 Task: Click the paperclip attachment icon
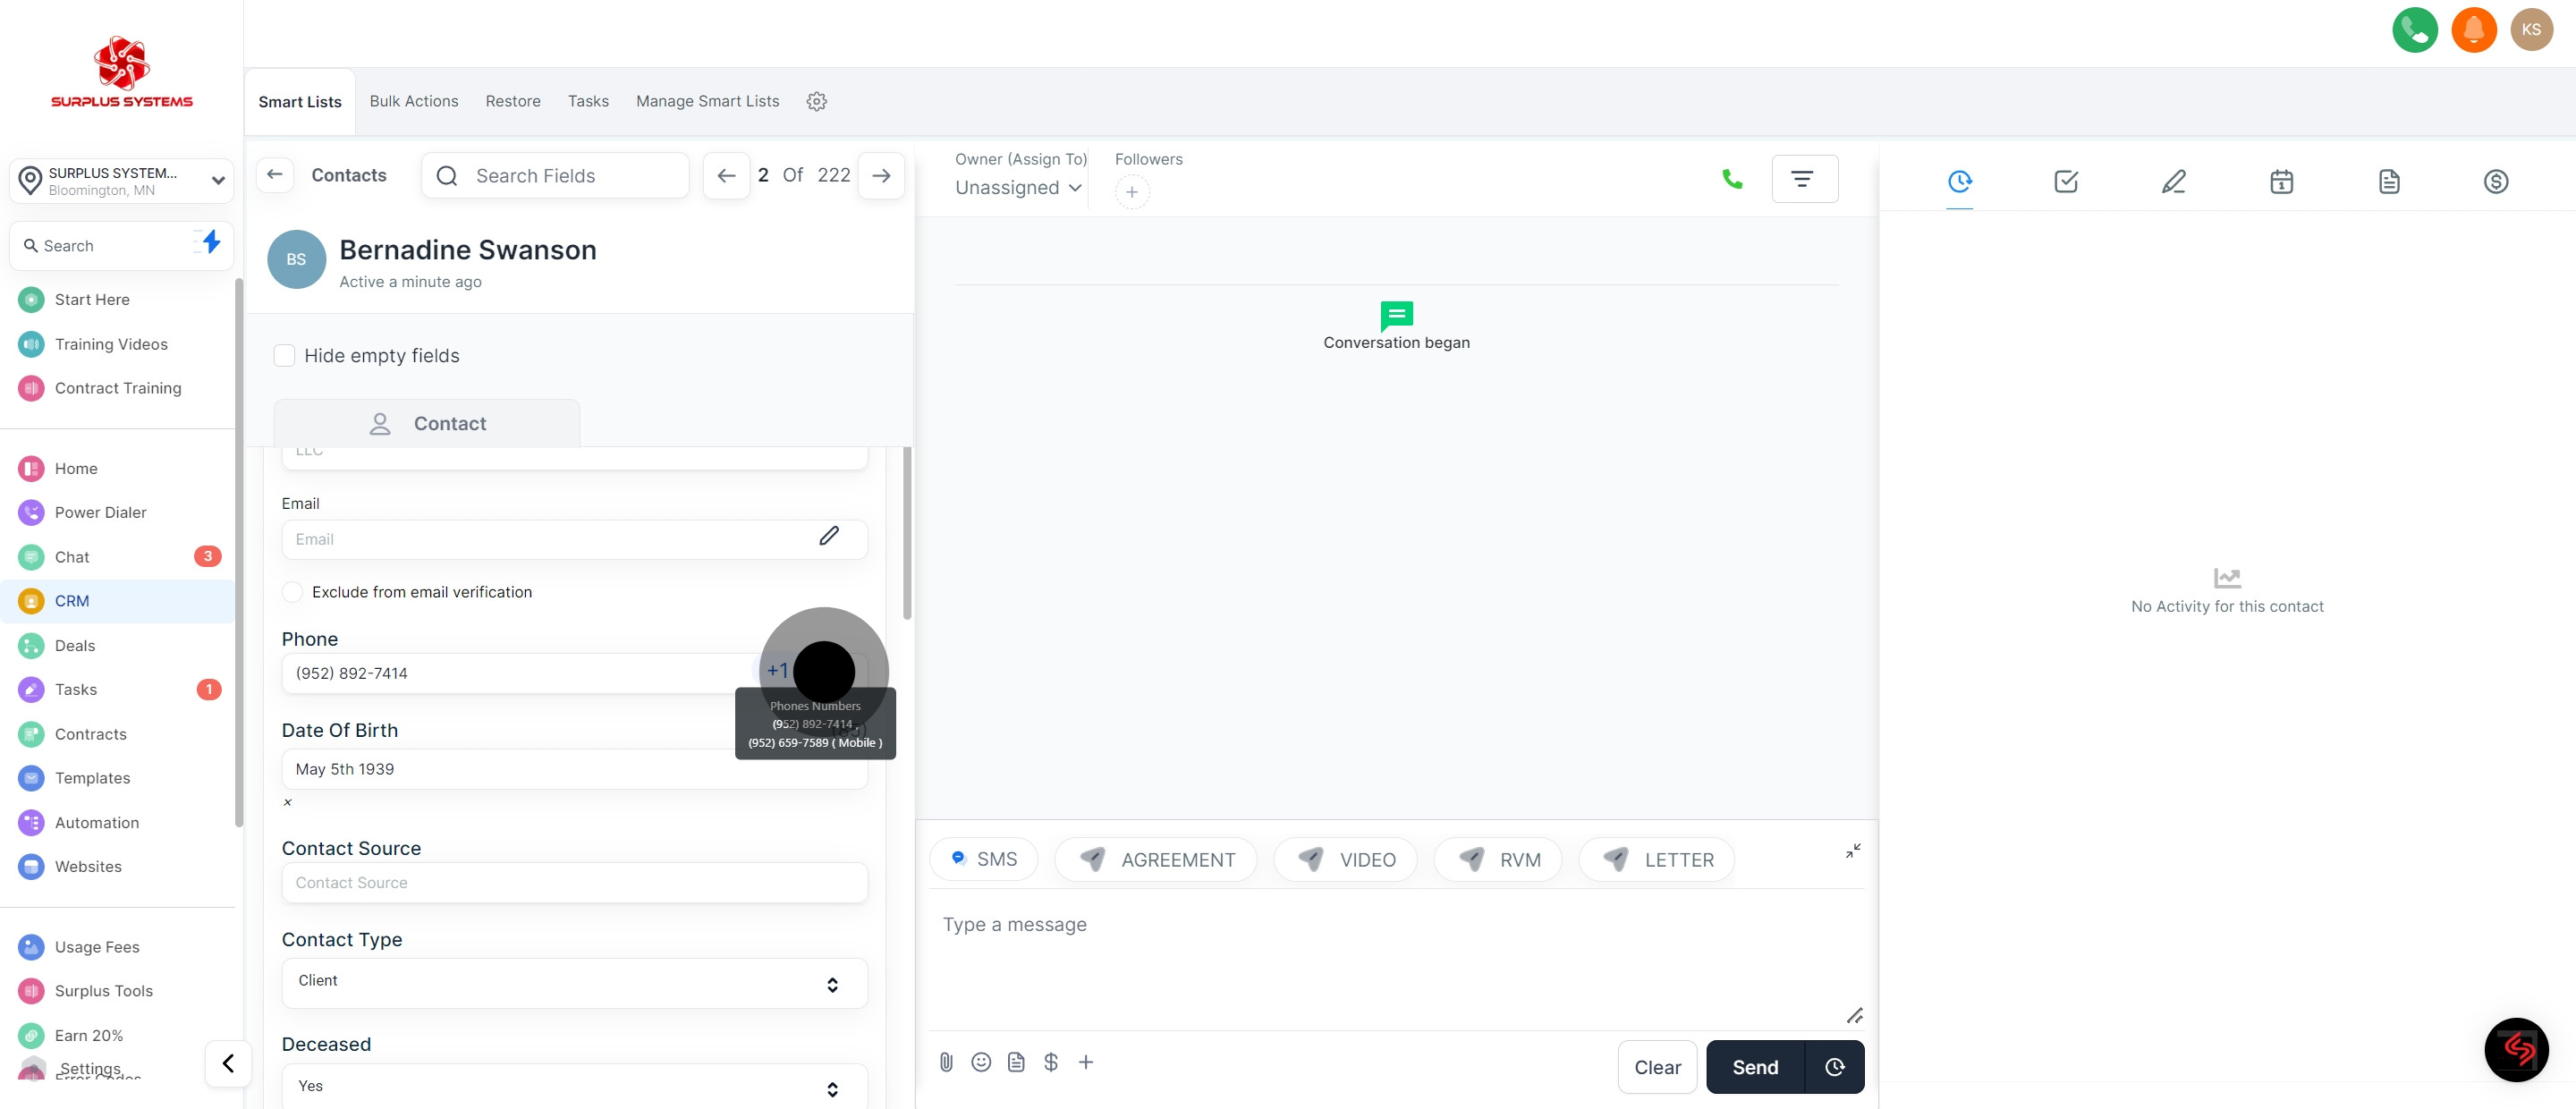tap(946, 1062)
